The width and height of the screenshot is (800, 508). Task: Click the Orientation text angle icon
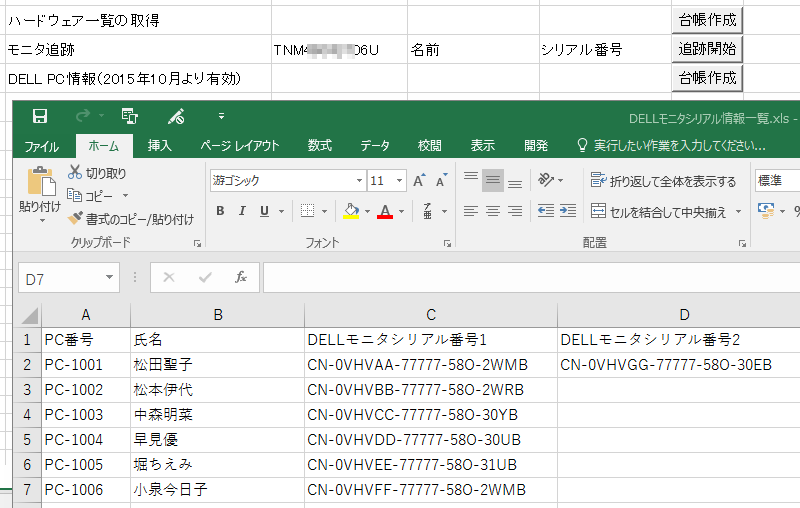click(546, 180)
